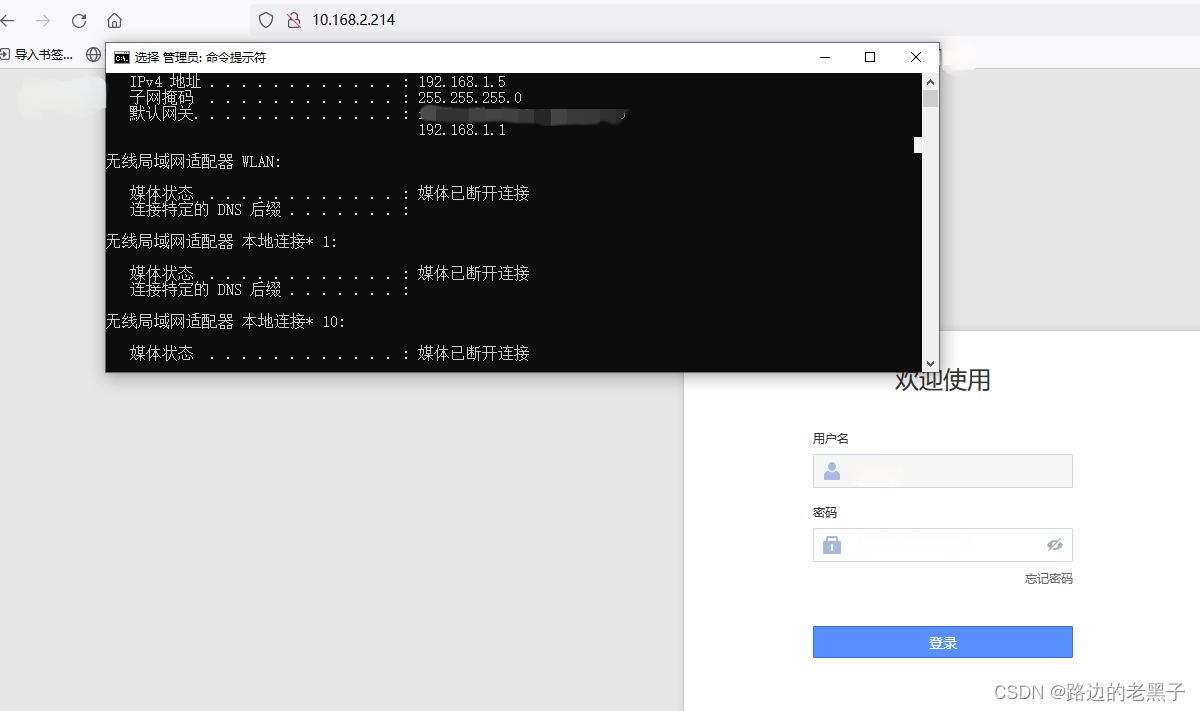The image size is (1200, 711).
Task: Click the command prompt title bar text
Action: coord(200,58)
